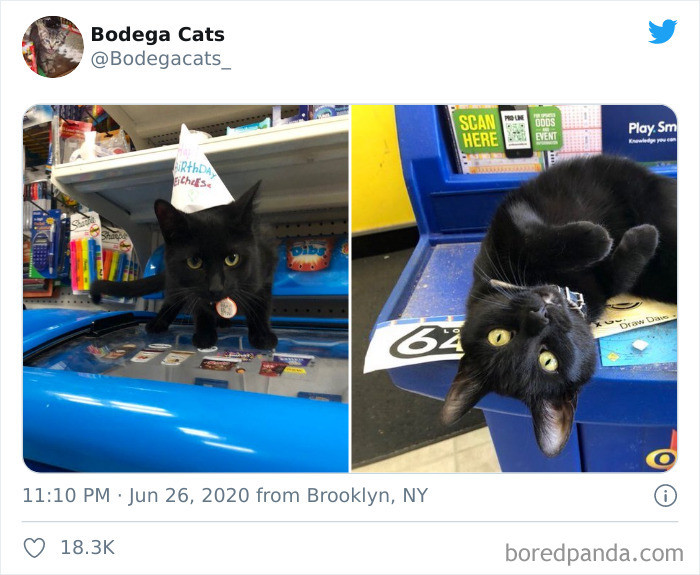Click the boredpanda.com watermark
This screenshot has width=700, height=575.
click(x=594, y=554)
